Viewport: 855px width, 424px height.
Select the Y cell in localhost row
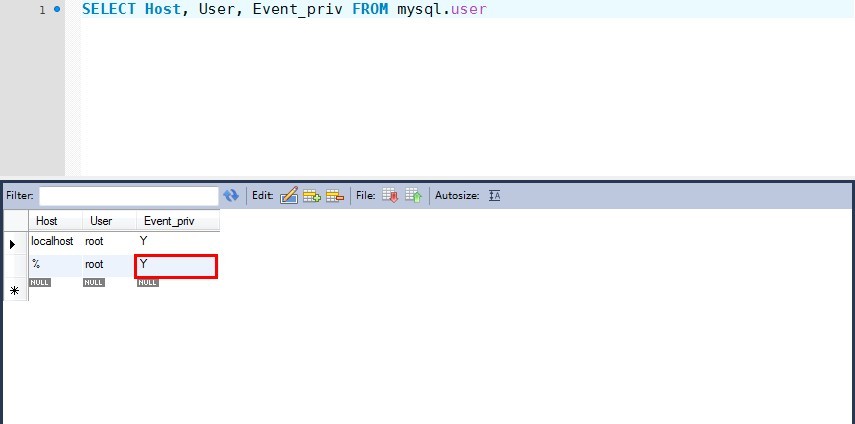178,241
